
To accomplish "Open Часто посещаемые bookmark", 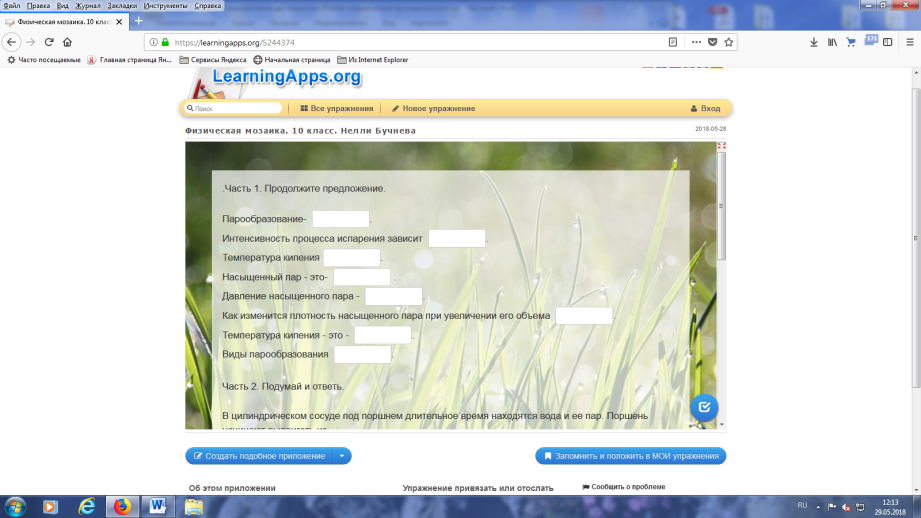I will 44,60.
